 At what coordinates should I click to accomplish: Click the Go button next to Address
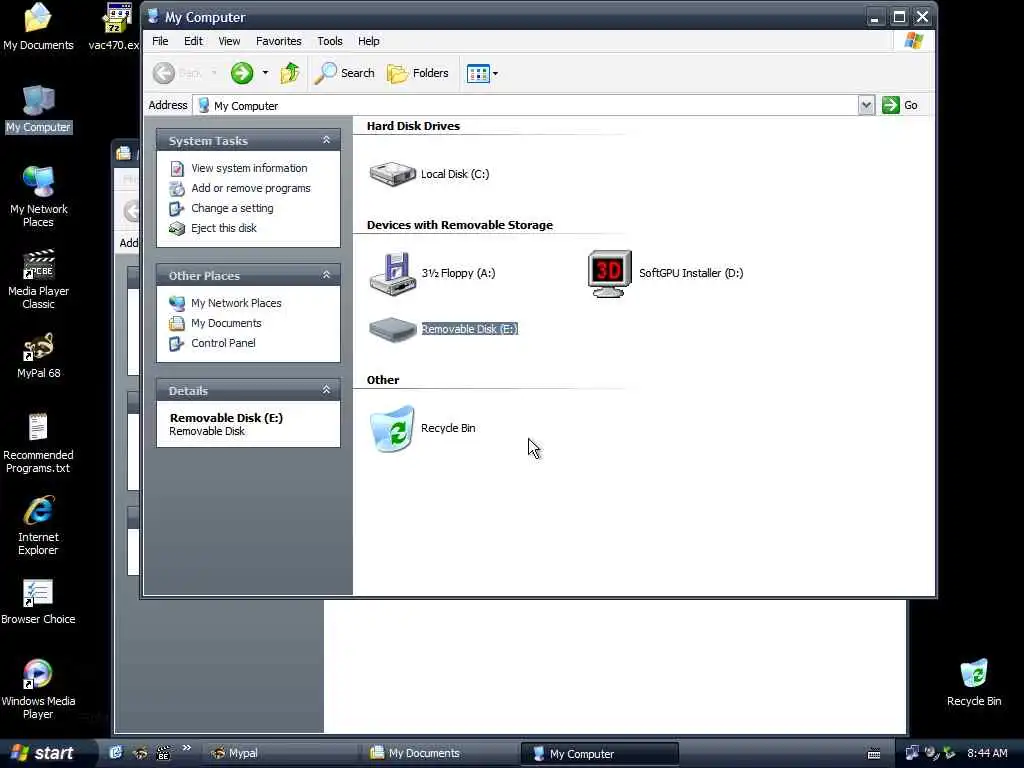(900, 105)
